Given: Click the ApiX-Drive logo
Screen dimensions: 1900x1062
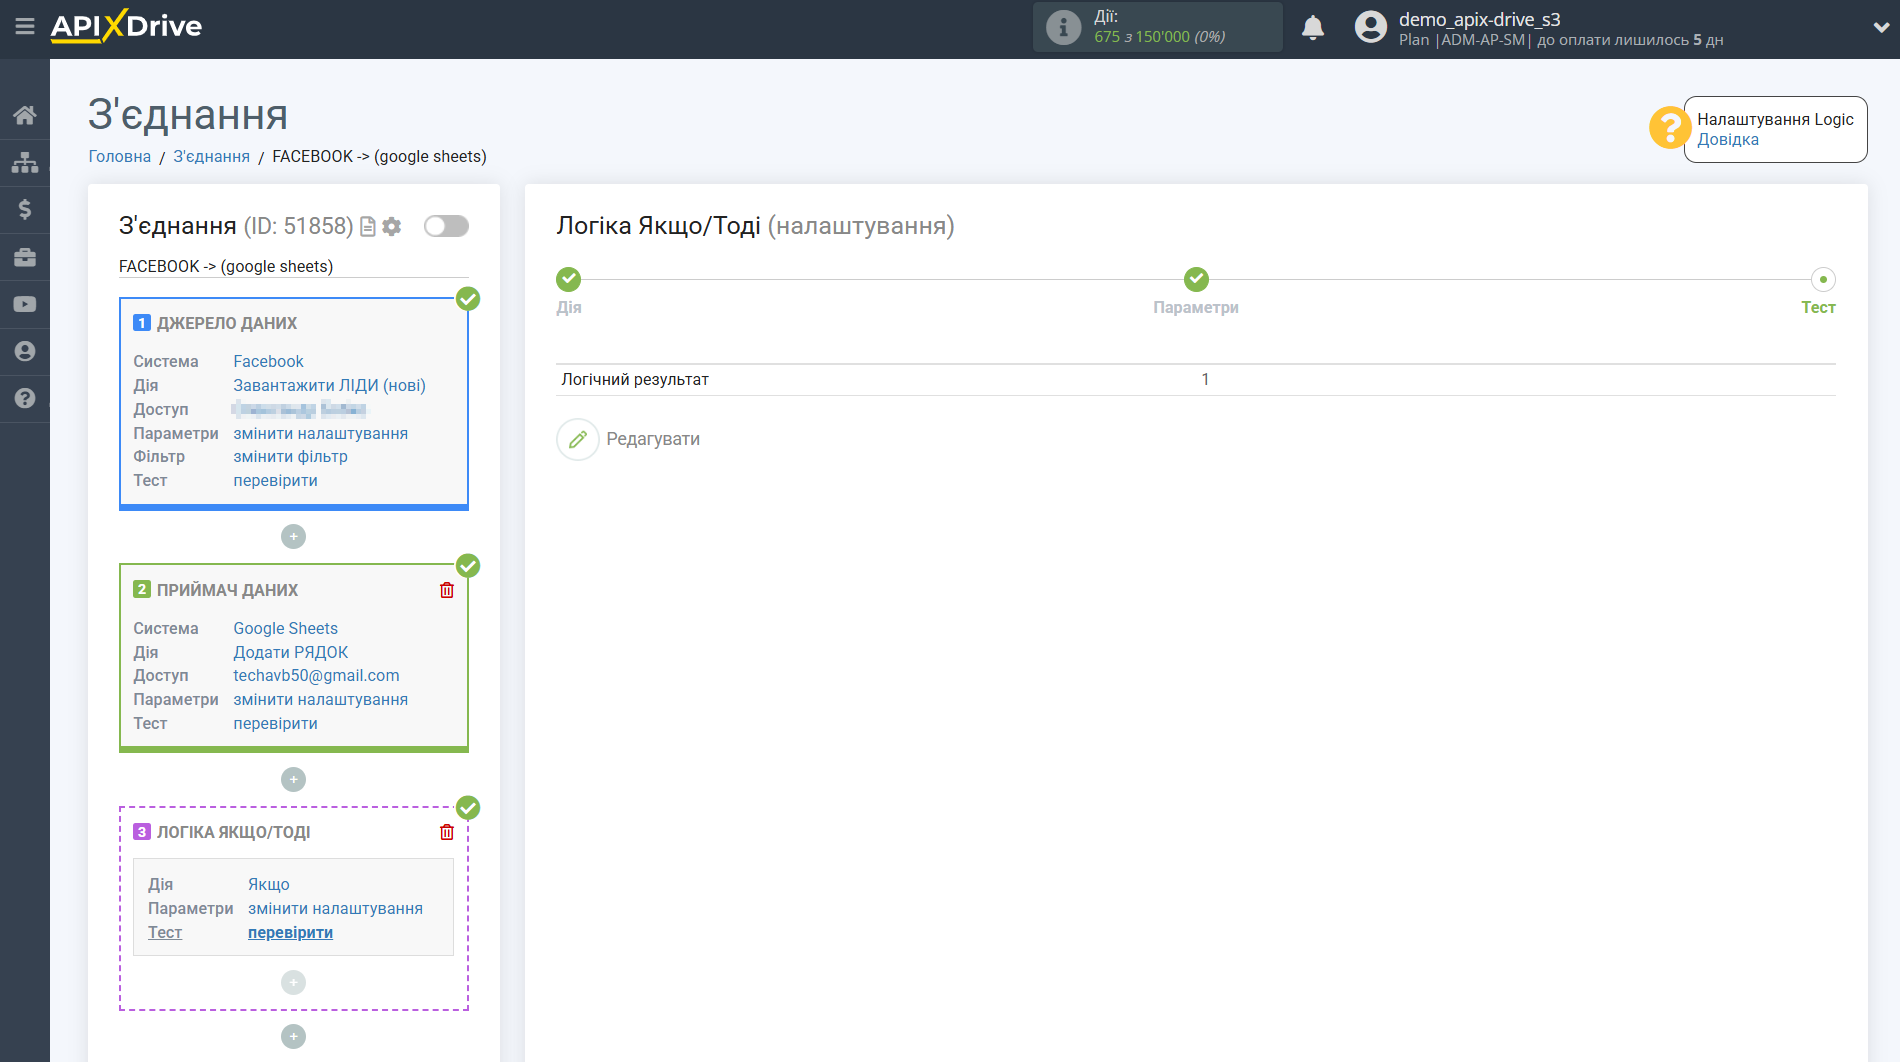Looking at the screenshot, I should tap(126, 27).
